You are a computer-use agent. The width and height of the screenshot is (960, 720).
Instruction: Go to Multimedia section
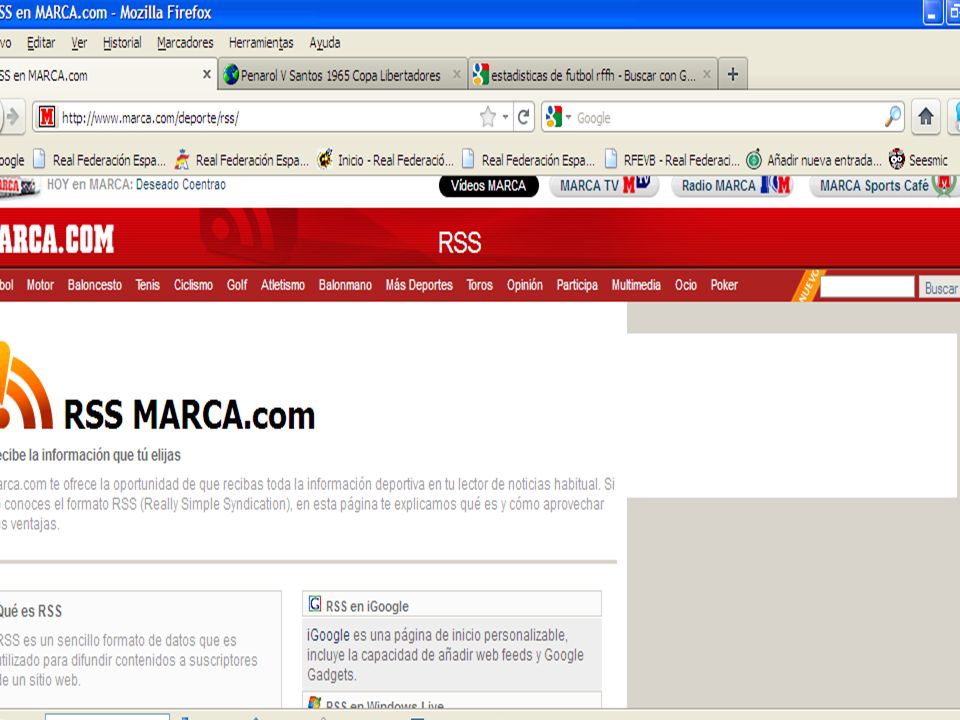(x=636, y=285)
